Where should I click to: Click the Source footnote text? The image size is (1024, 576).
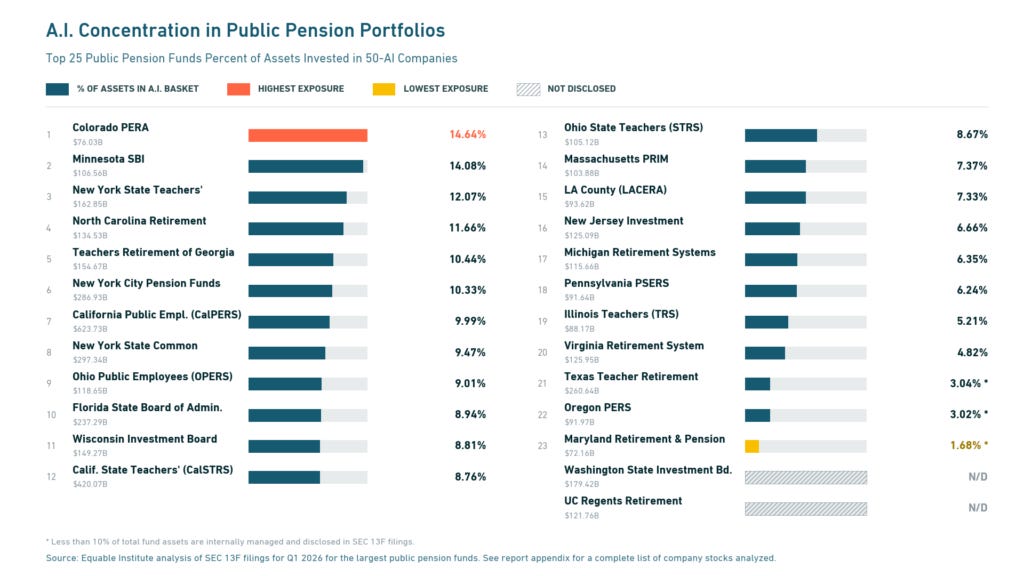411,558
